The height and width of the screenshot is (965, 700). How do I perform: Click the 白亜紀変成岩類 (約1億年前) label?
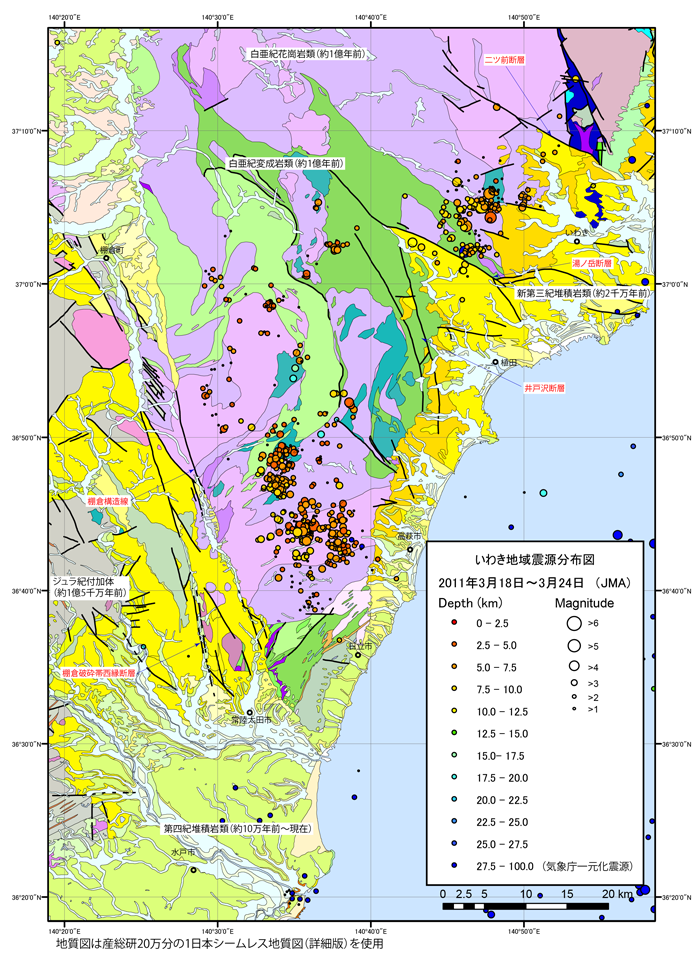tap(286, 164)
